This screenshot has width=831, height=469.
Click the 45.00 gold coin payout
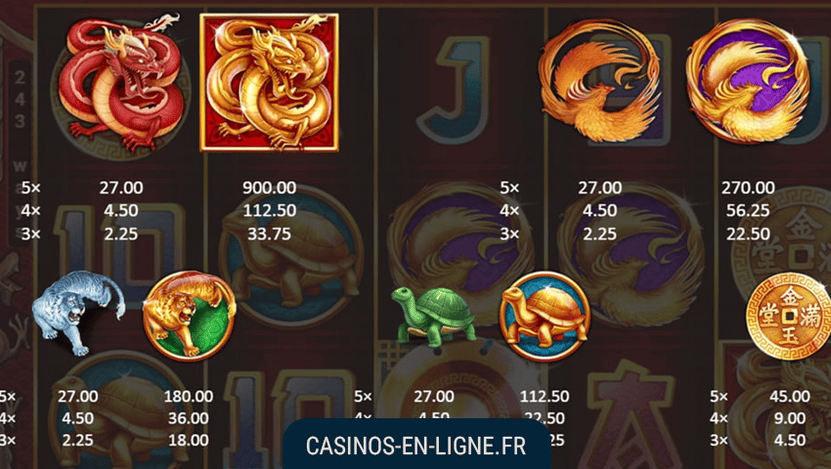[789, 396]
